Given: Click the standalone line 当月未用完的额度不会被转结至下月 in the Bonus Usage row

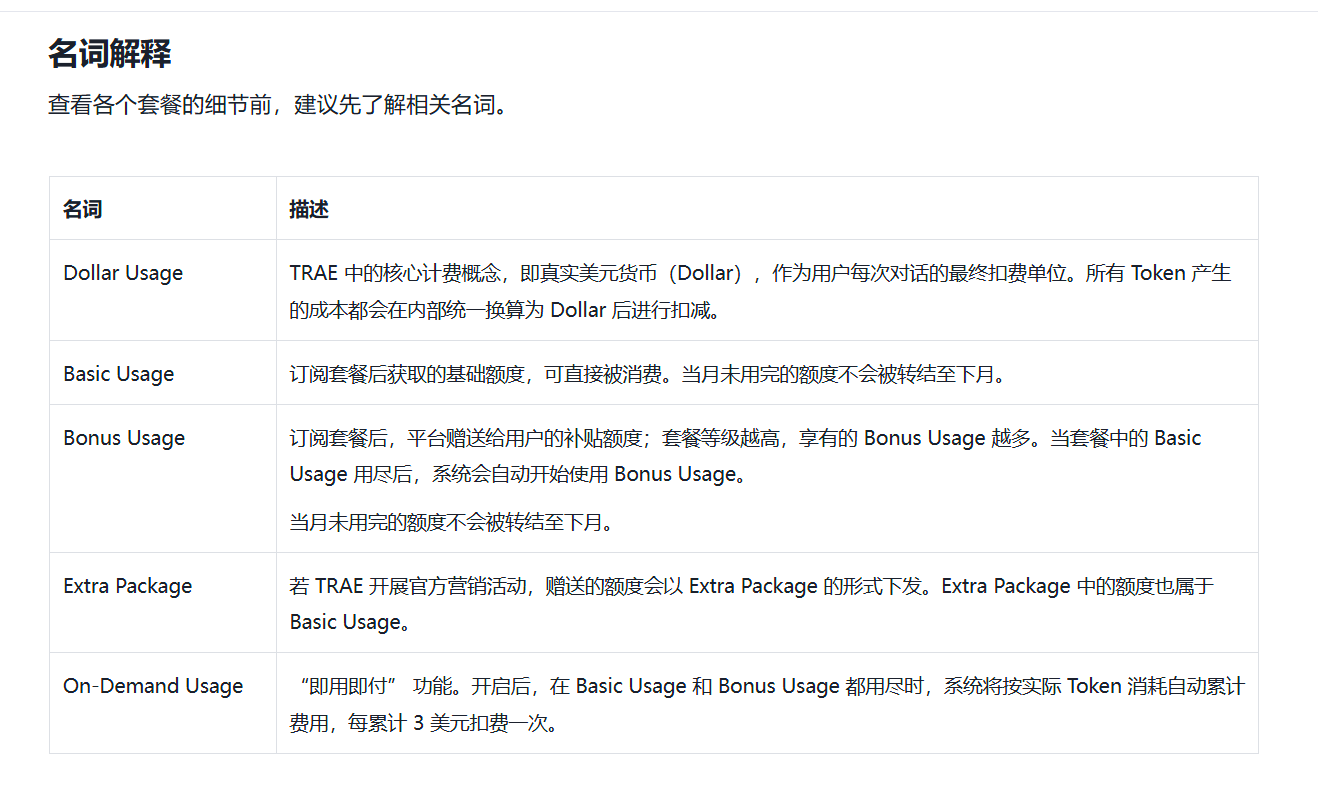Looking at the screenshot, I should (451, 522).
